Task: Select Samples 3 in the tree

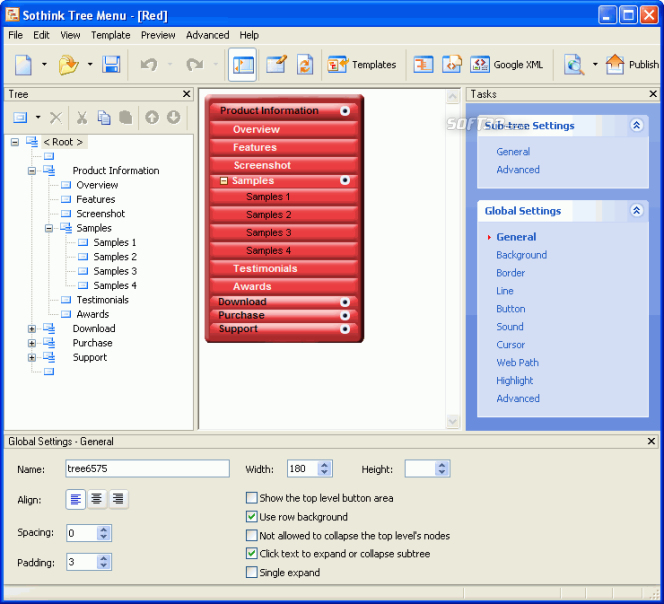Action: 115,271
